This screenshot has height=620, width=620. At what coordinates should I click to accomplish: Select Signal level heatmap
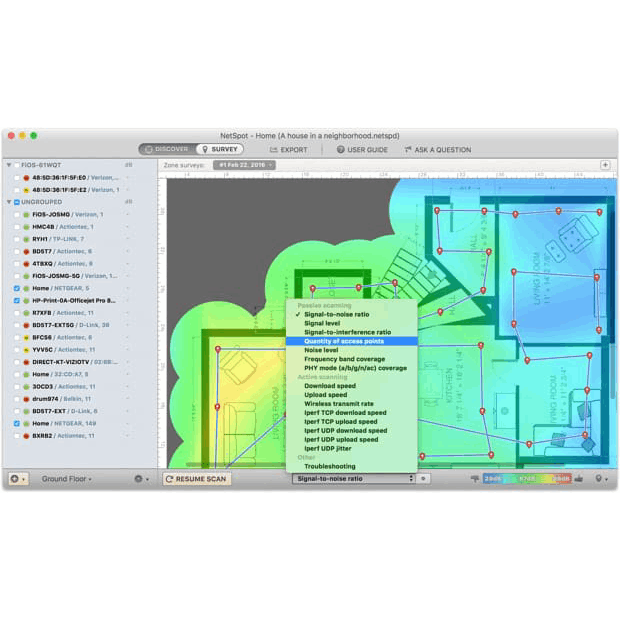(x=322, y=323)
